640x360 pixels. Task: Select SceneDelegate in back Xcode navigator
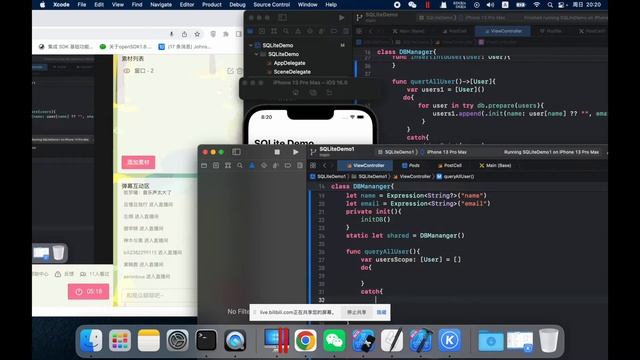coord(292,72)
